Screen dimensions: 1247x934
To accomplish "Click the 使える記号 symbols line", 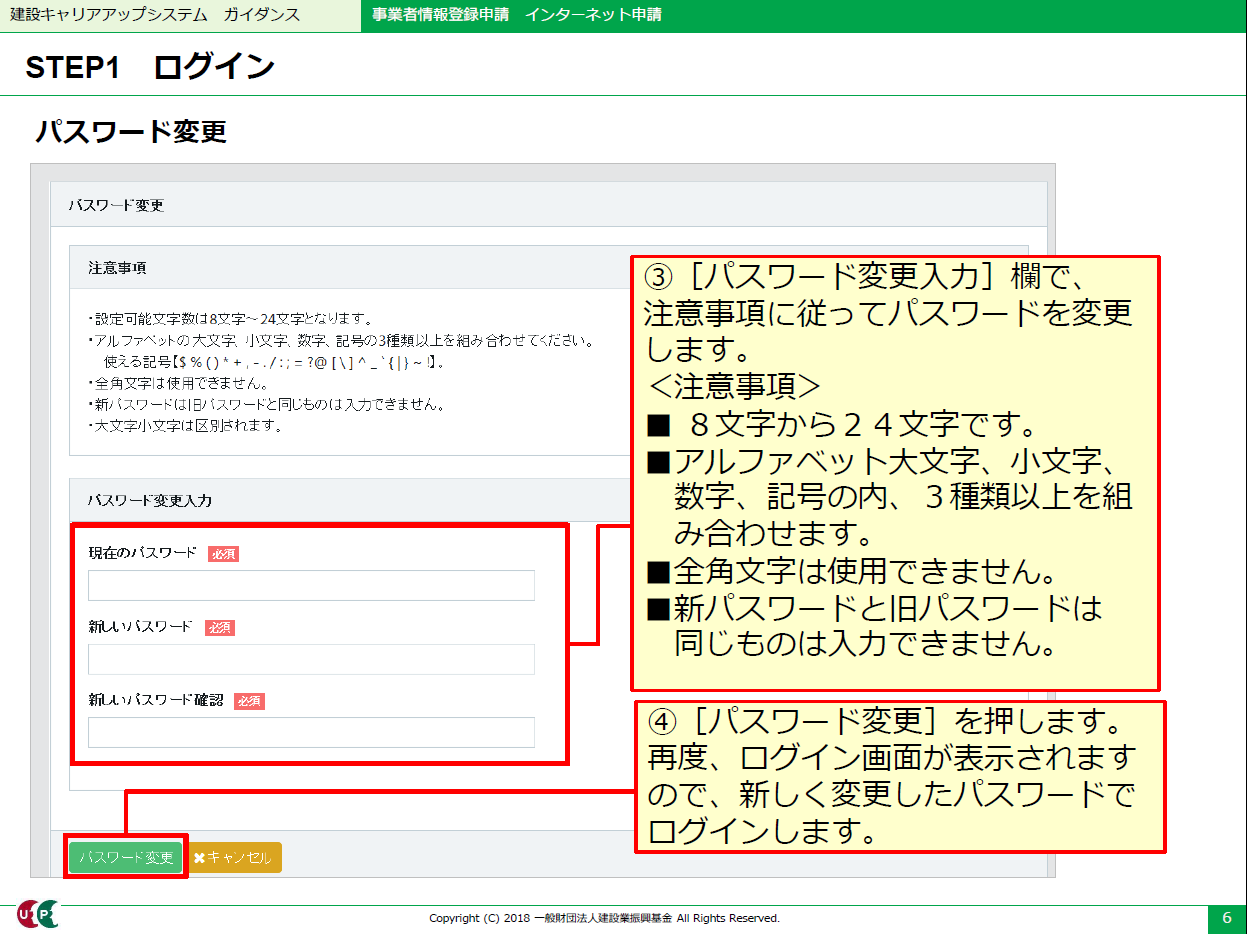I will tap(275, 362).
